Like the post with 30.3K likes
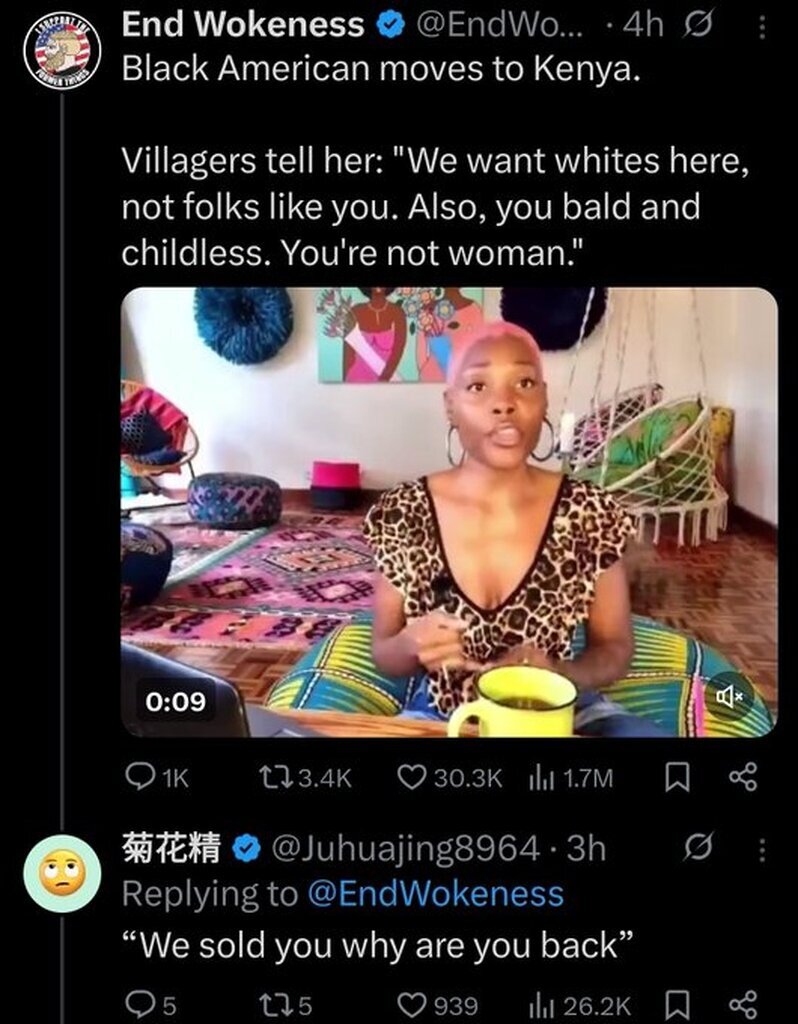This screenshot has height=1024, width=798. pyautogui.click(x=450, y=777)
